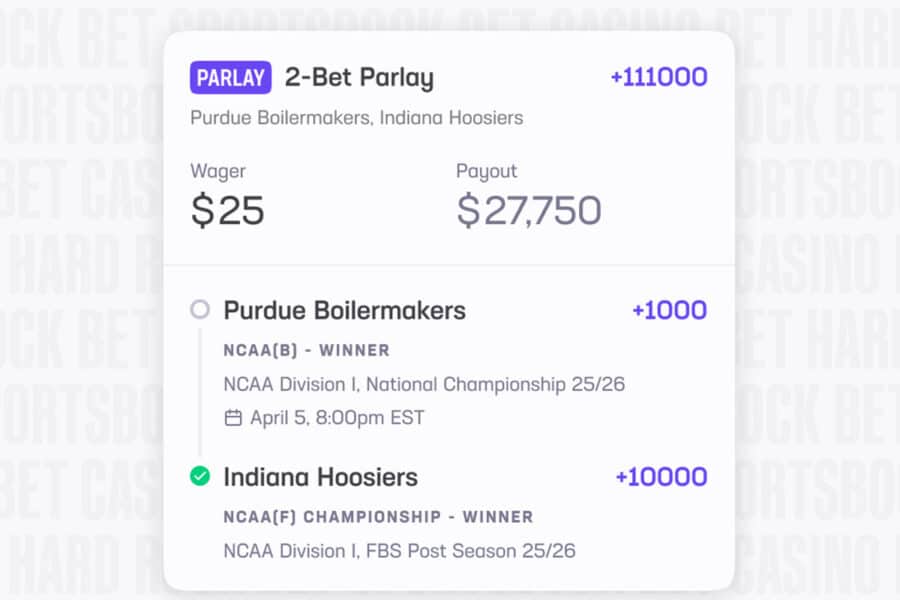Click the +1000 odds for Purdue Boilermakers
This screenshot has height=600, width=900.
(668, 310)
